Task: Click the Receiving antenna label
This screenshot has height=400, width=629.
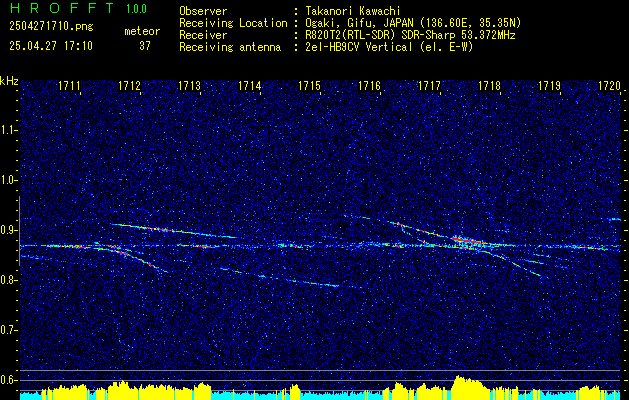Action: [230, 47]
